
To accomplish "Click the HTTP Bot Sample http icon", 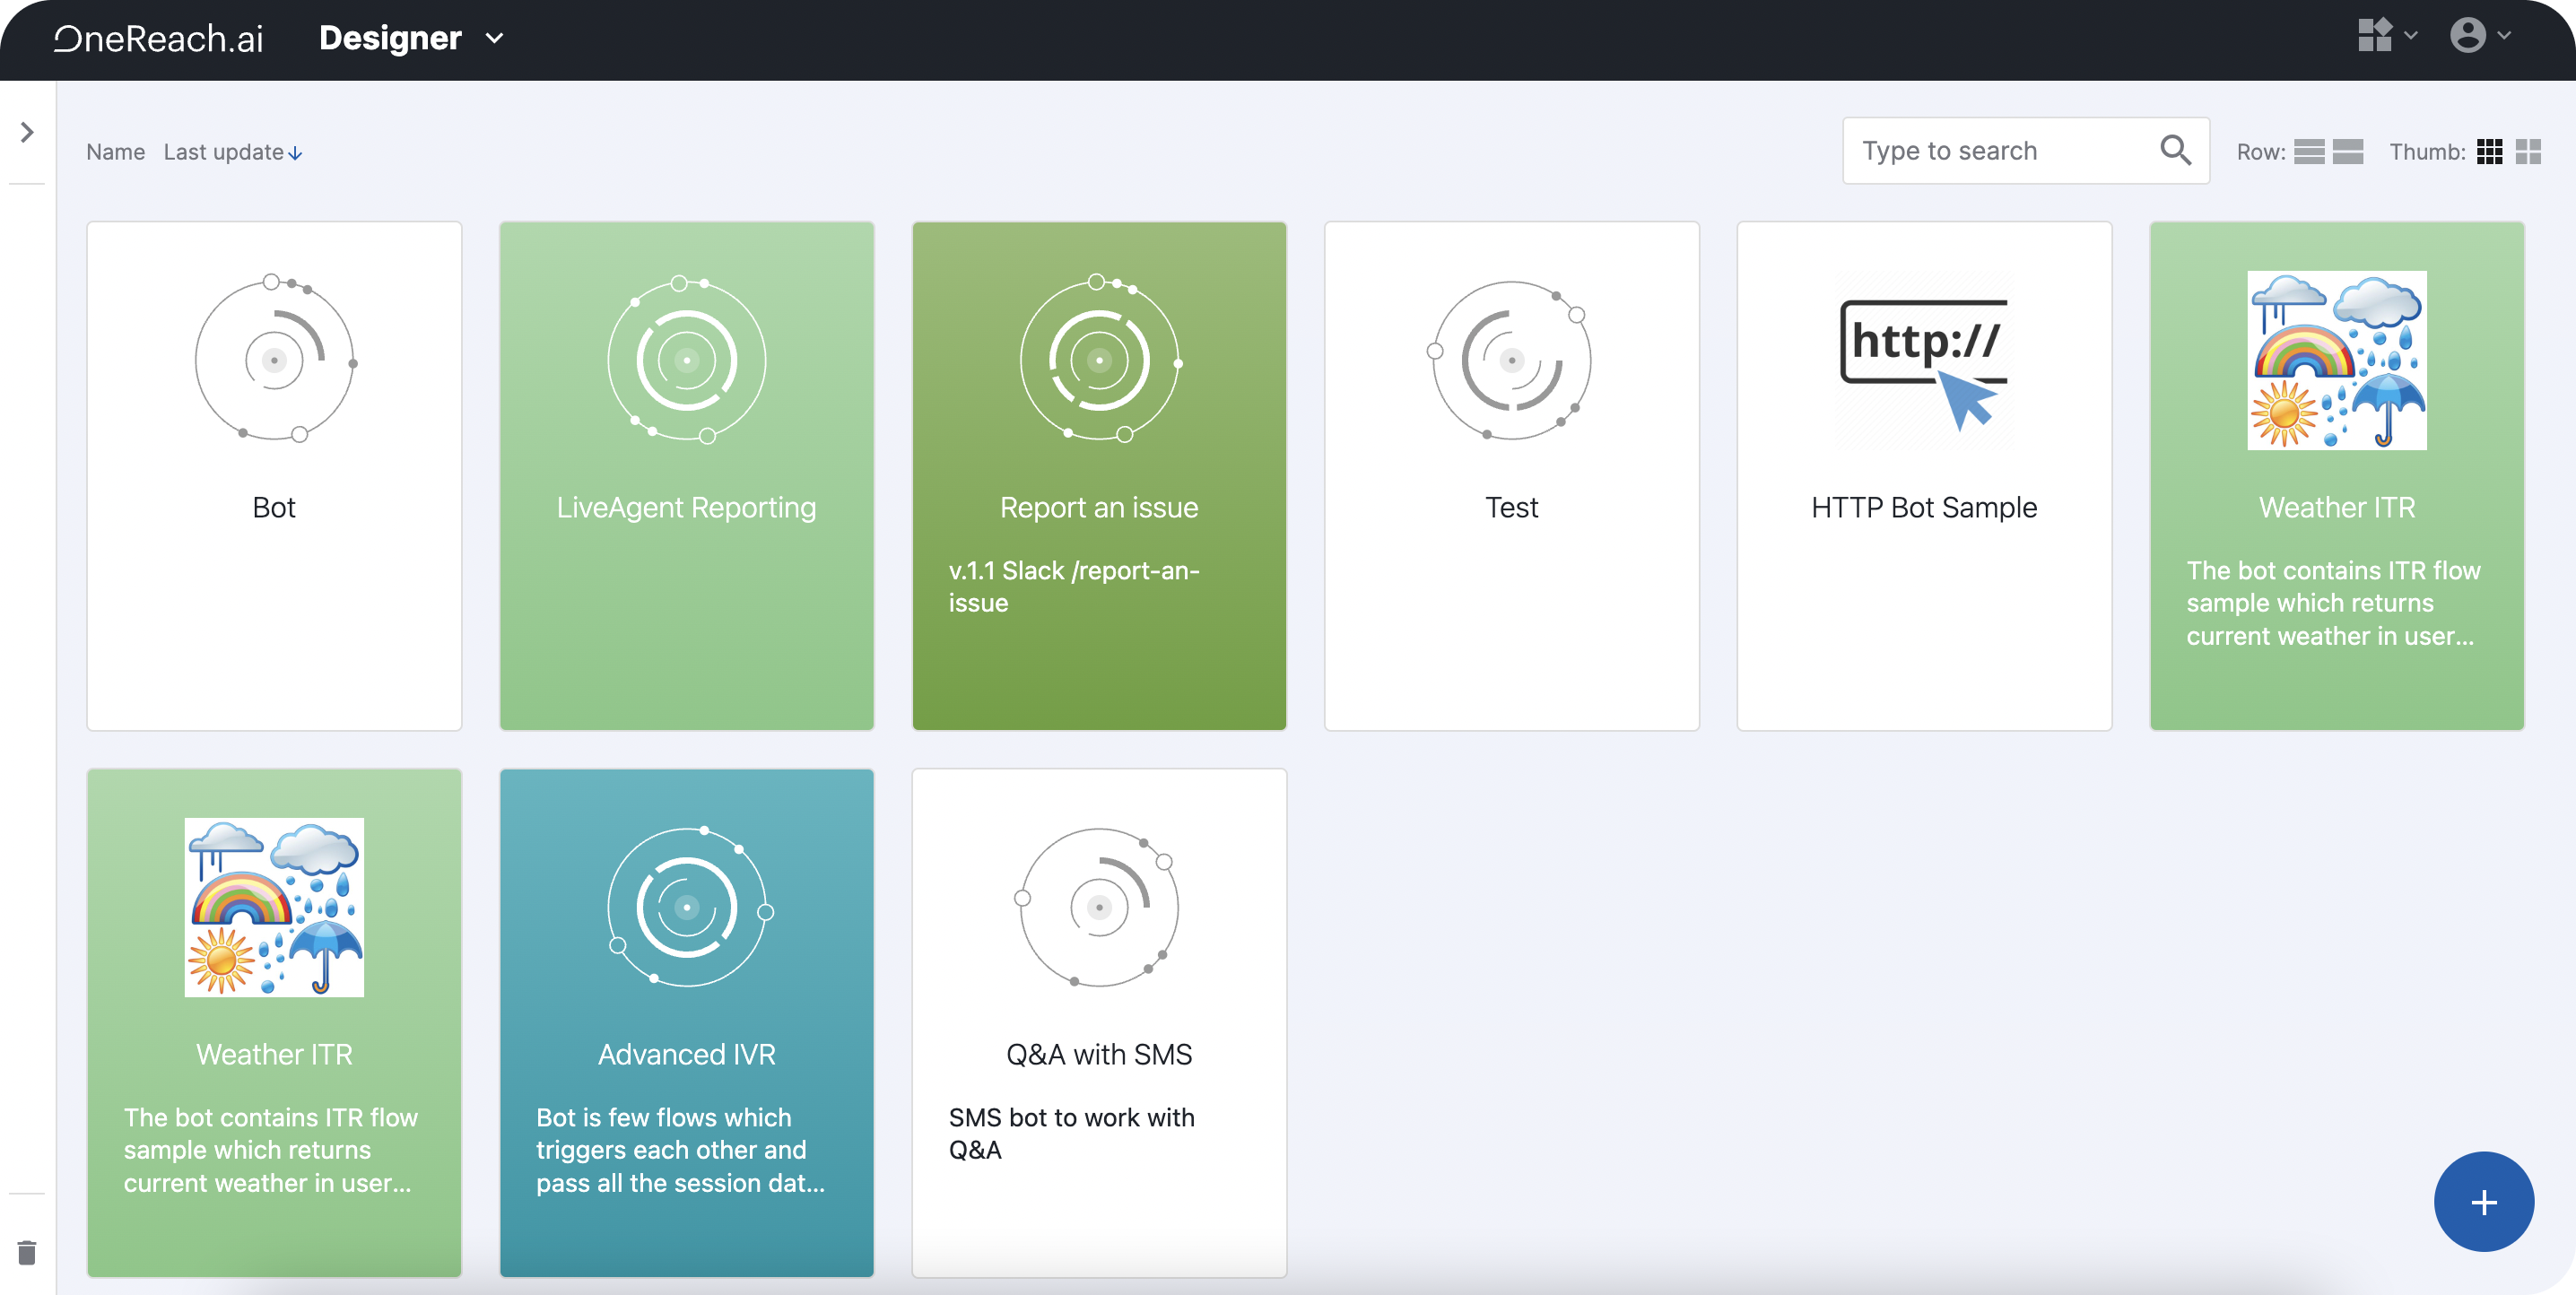I will tap(1923, 361).
